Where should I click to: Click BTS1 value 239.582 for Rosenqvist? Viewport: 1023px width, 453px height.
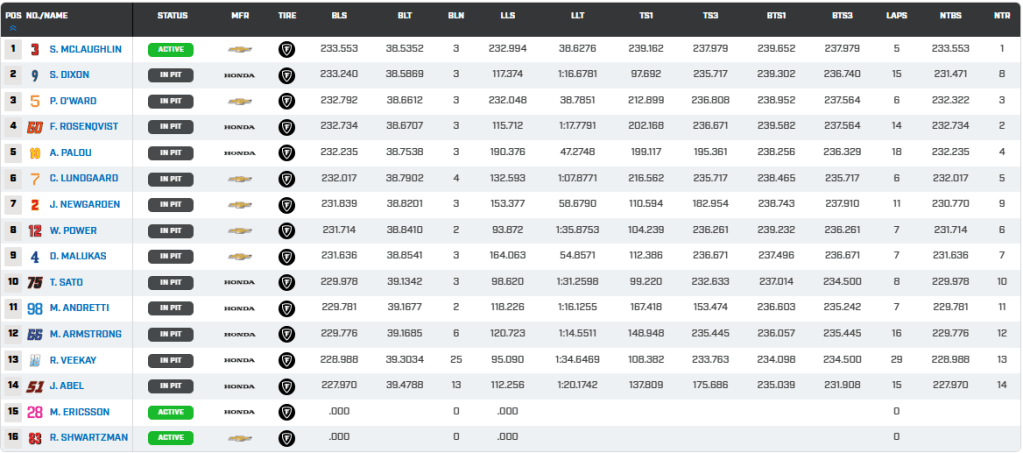pos(776,127)
